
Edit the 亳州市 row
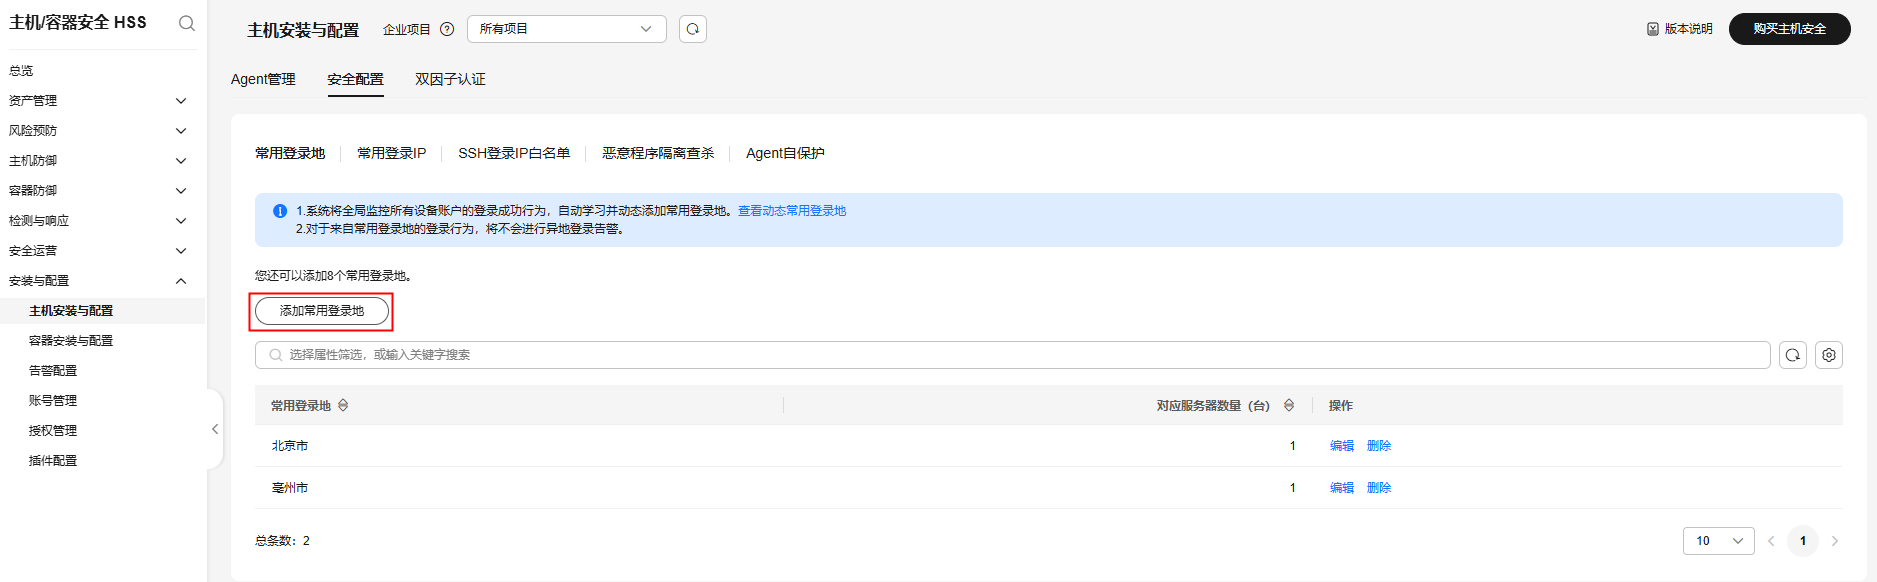click(1342, 488)
